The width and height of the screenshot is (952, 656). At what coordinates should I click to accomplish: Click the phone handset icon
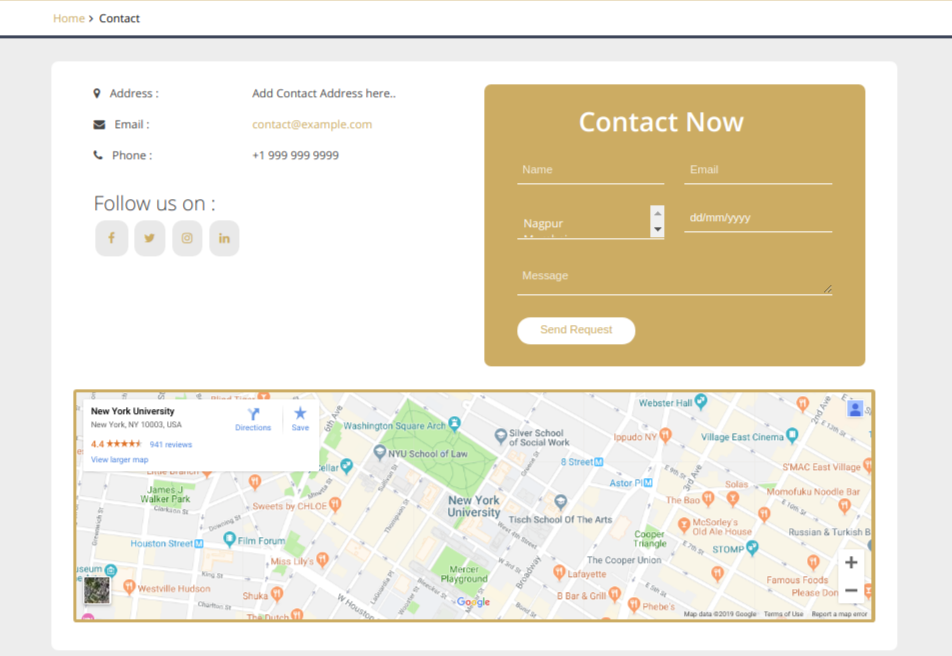point(98,155)
